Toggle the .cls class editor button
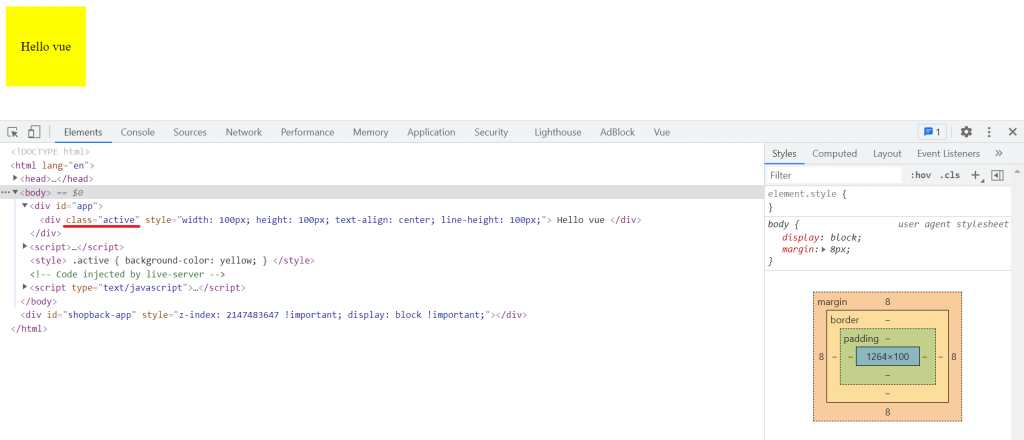The height and width of the screenshot is (440, 1024). pos(950,175)
